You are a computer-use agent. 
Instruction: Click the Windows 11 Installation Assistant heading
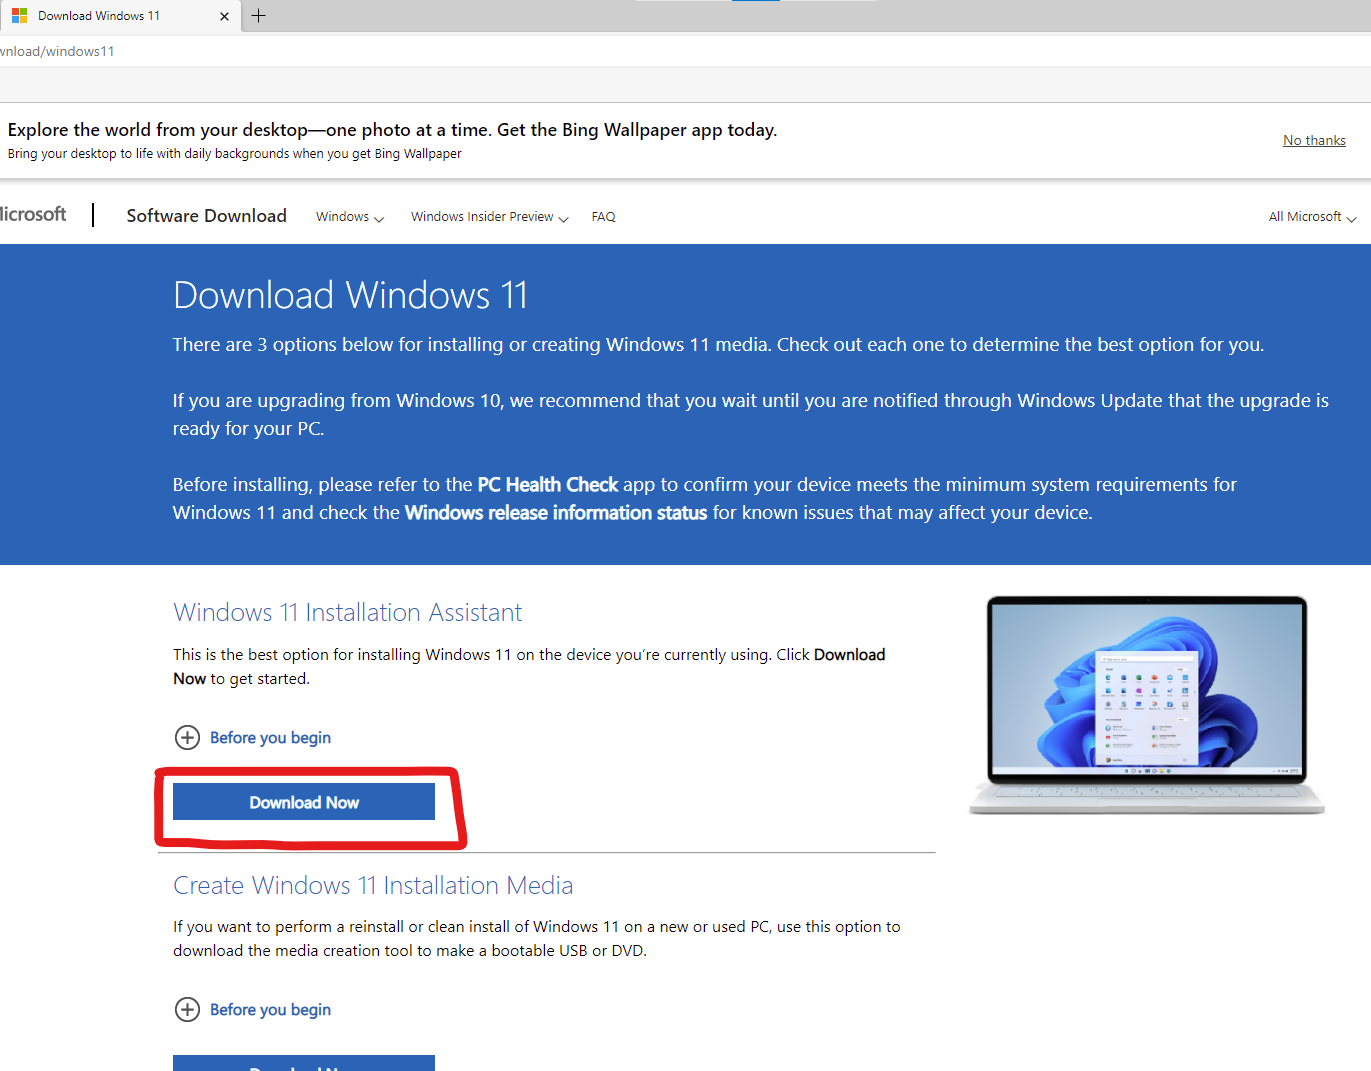pyautogui.click(x=347, y=612)
